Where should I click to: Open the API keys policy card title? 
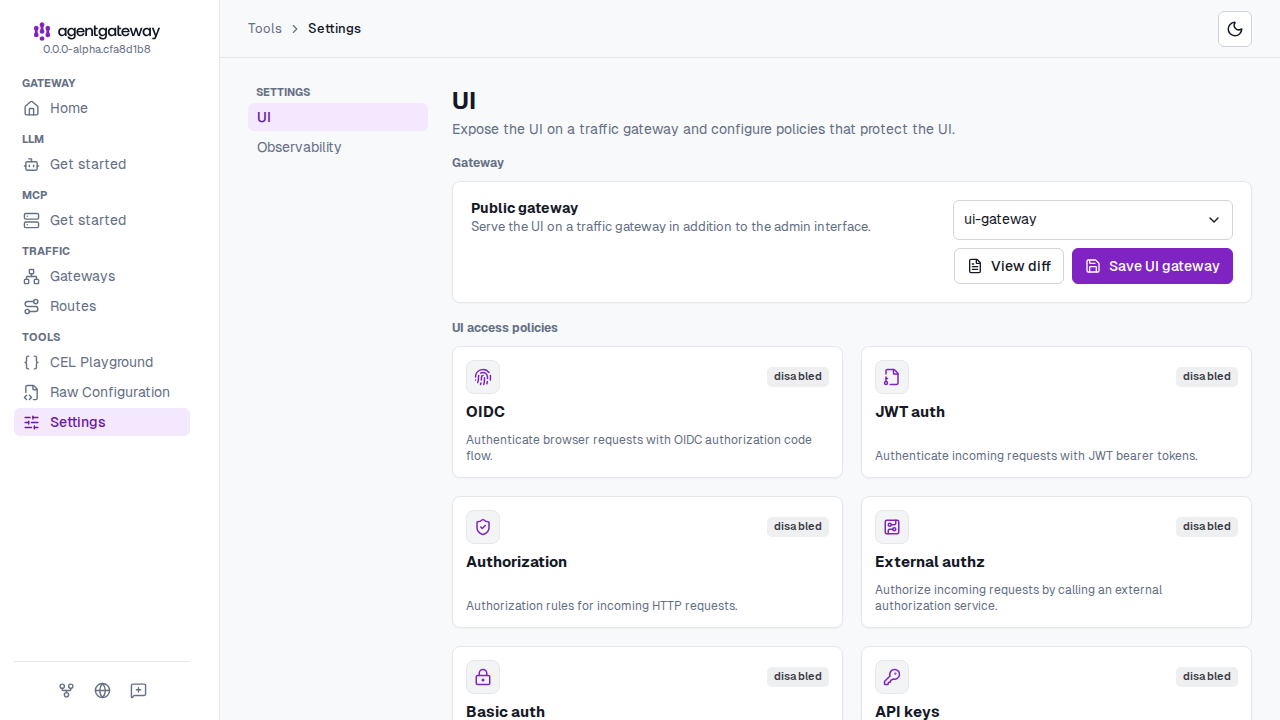pos(906,712)
